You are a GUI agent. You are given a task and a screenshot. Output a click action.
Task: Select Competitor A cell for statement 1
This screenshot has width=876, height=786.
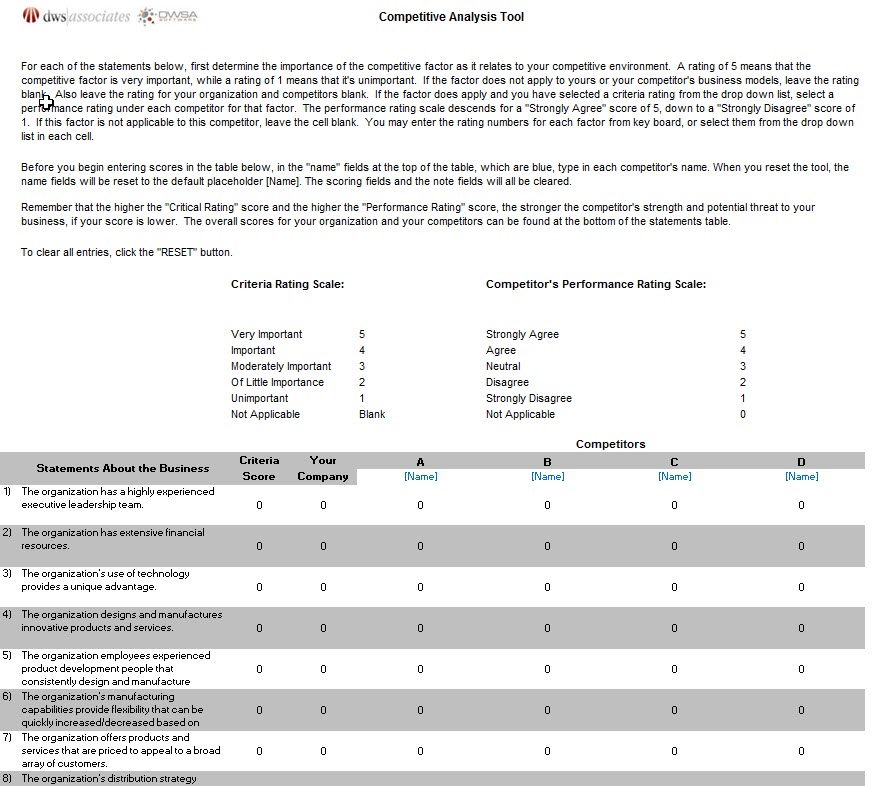(421, 505)
